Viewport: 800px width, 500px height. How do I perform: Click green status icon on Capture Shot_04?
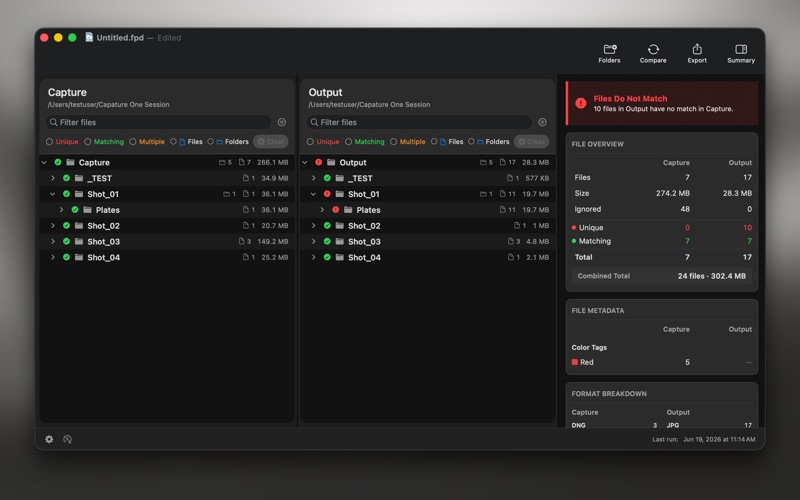coord(66,257)
